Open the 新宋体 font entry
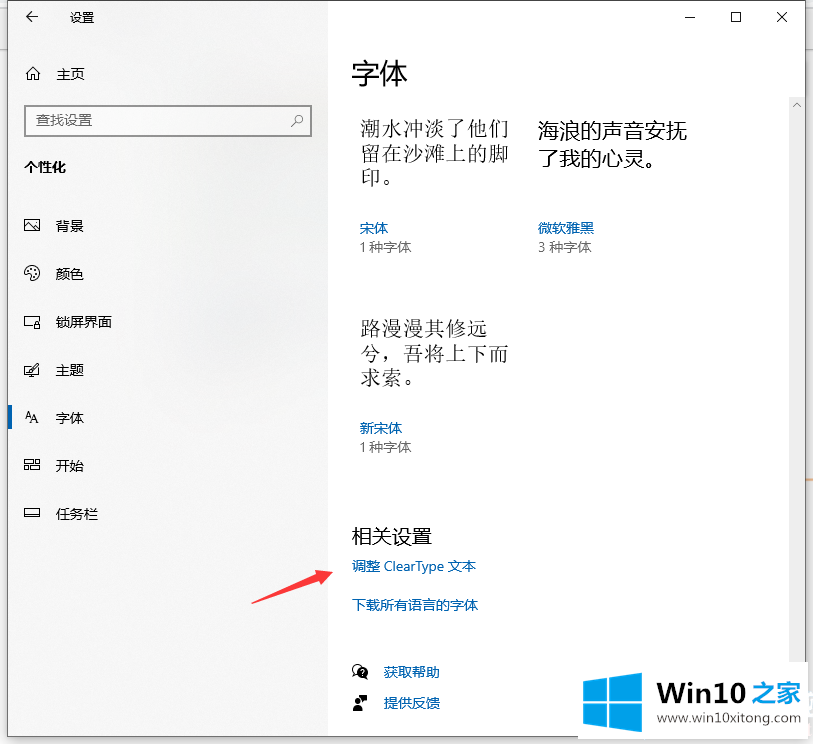 tap(381, 428)
